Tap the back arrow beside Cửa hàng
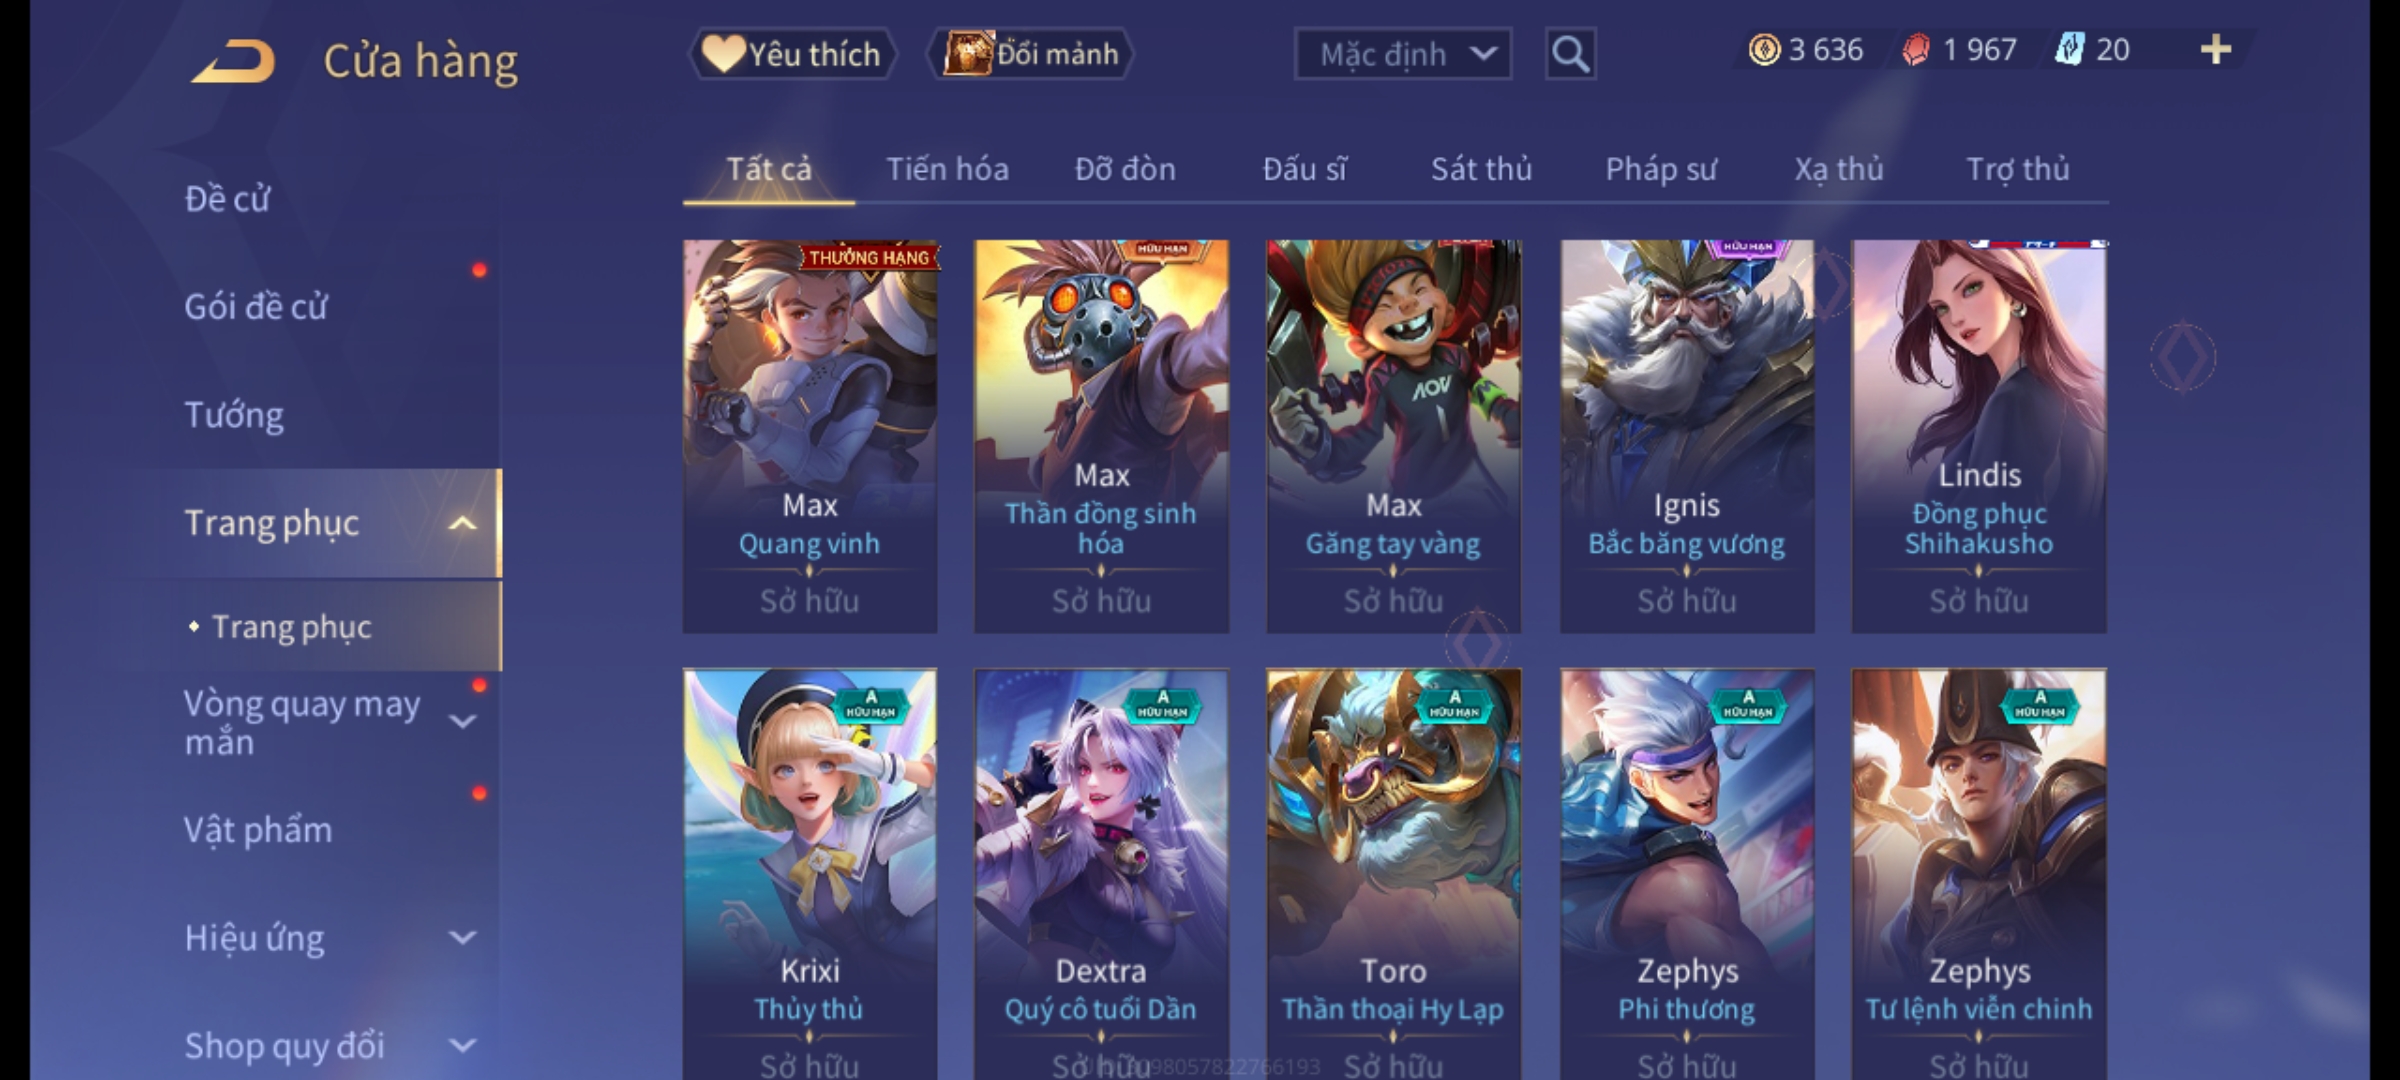This screenshot has height=1080, width=2400. [x=234, y=61]
